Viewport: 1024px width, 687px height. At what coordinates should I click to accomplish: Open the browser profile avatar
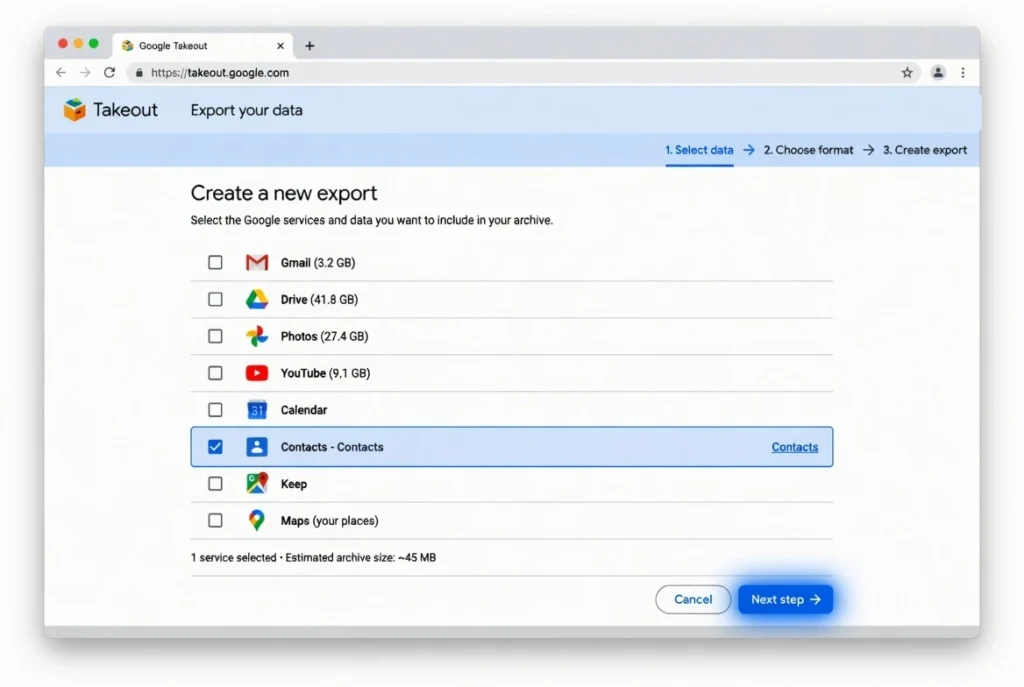pyautogui.click(x=938, y=72)
